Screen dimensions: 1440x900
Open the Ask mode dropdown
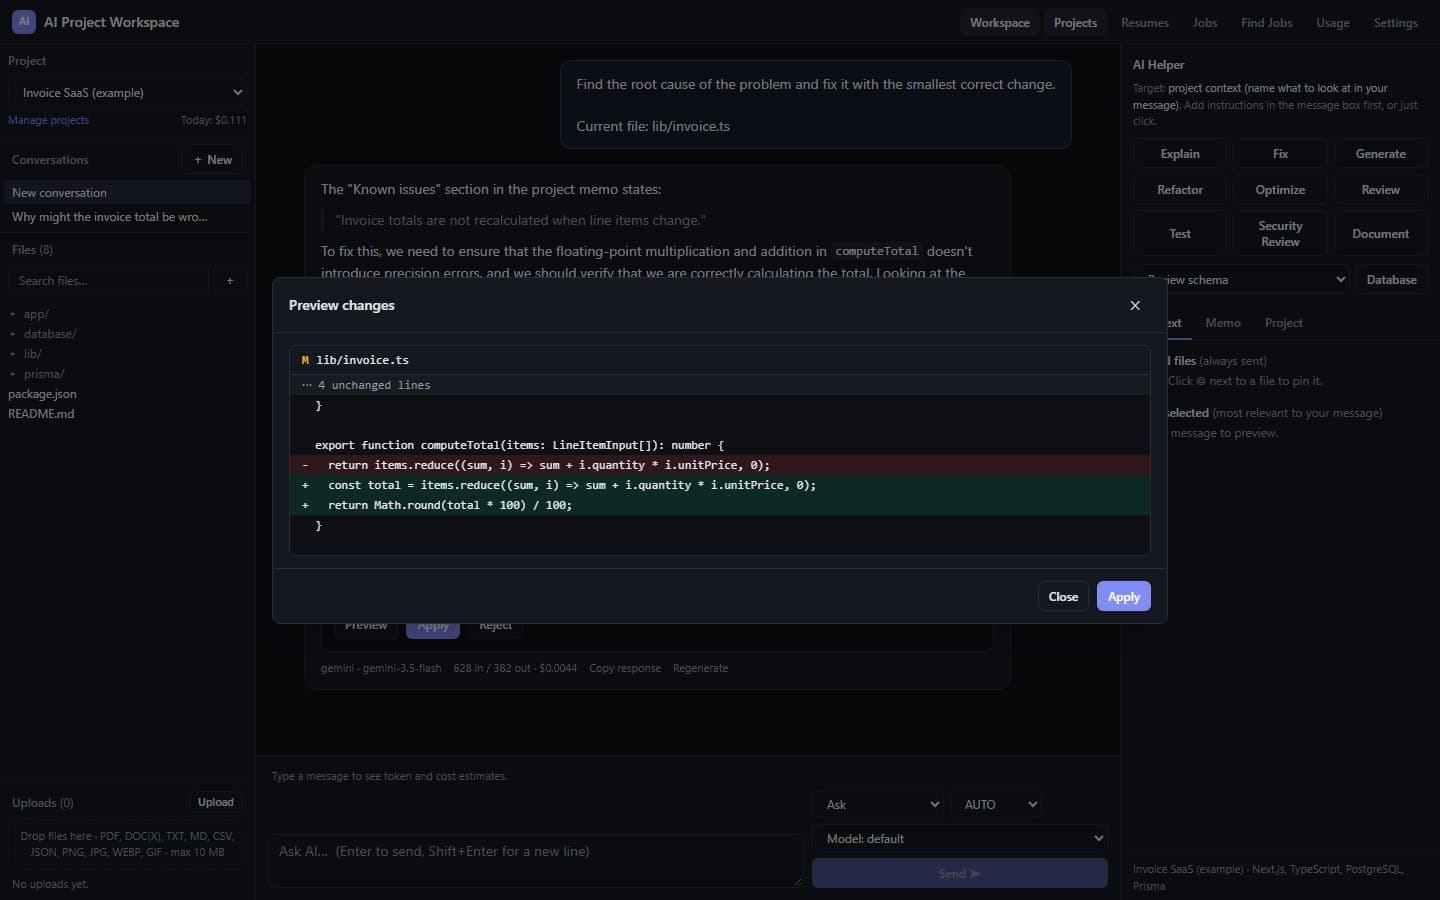[879, 804]
